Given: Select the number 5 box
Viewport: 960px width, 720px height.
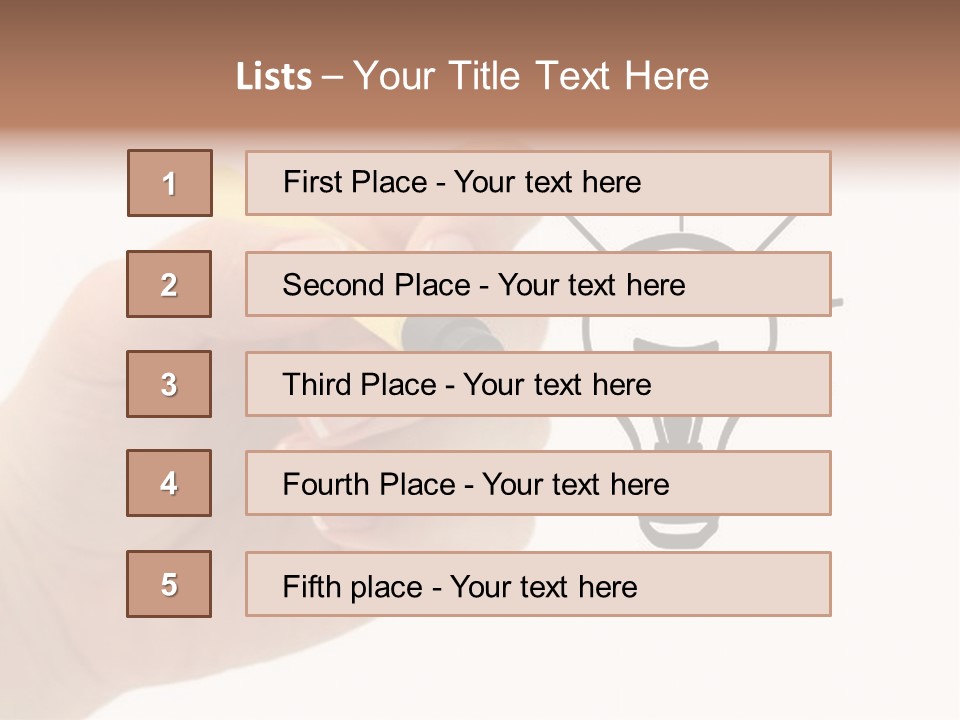Looking at the screenshot, I should point(169,584).
